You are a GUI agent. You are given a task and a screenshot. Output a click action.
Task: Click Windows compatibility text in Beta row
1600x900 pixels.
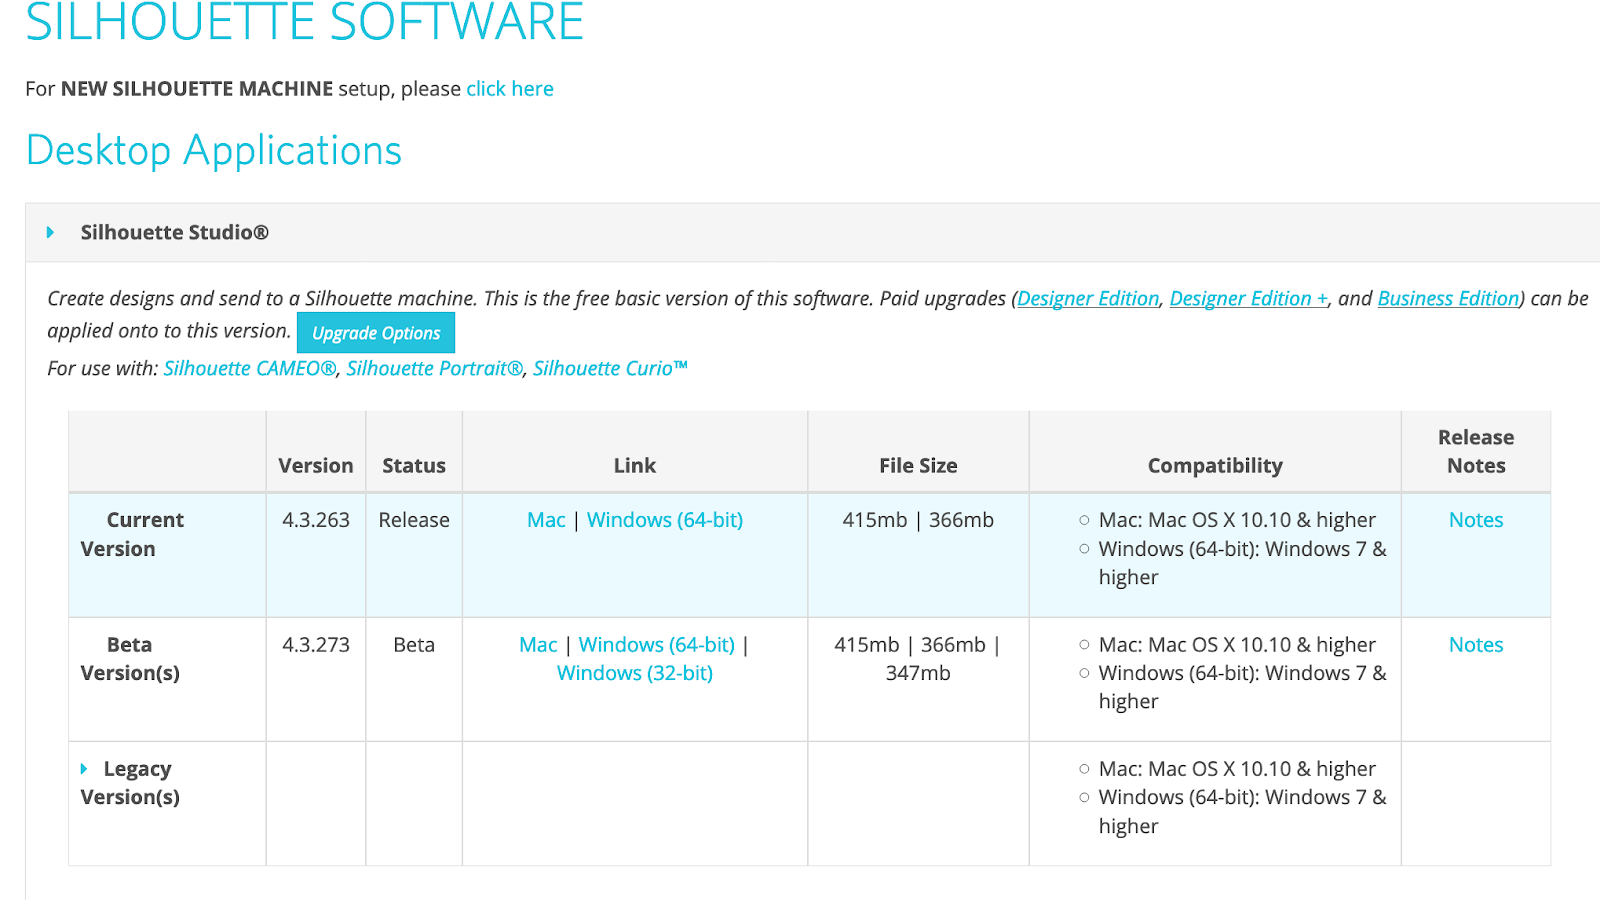[x=1243, y=687]
